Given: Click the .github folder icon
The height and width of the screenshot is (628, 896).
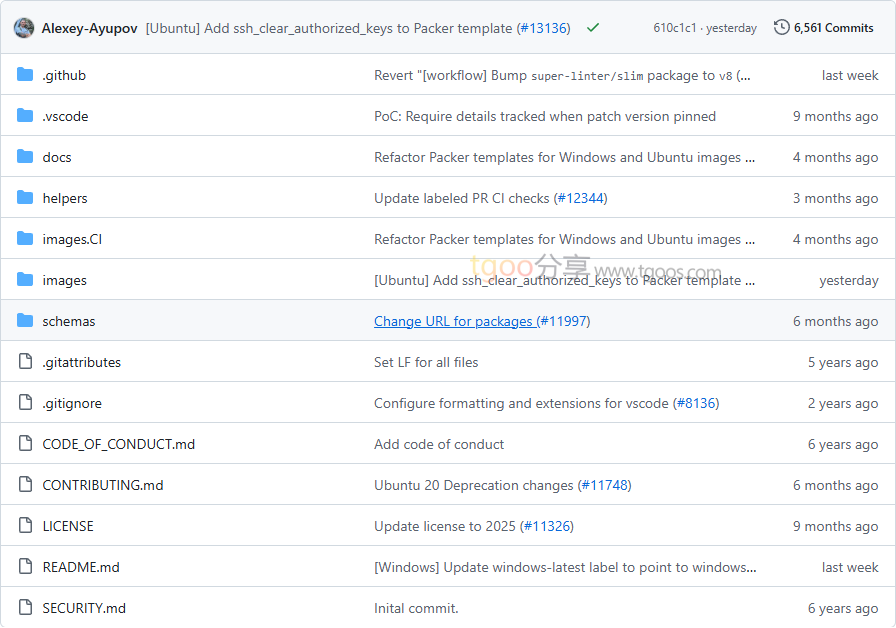Looking at the screenshot, I should click(25, 75).
